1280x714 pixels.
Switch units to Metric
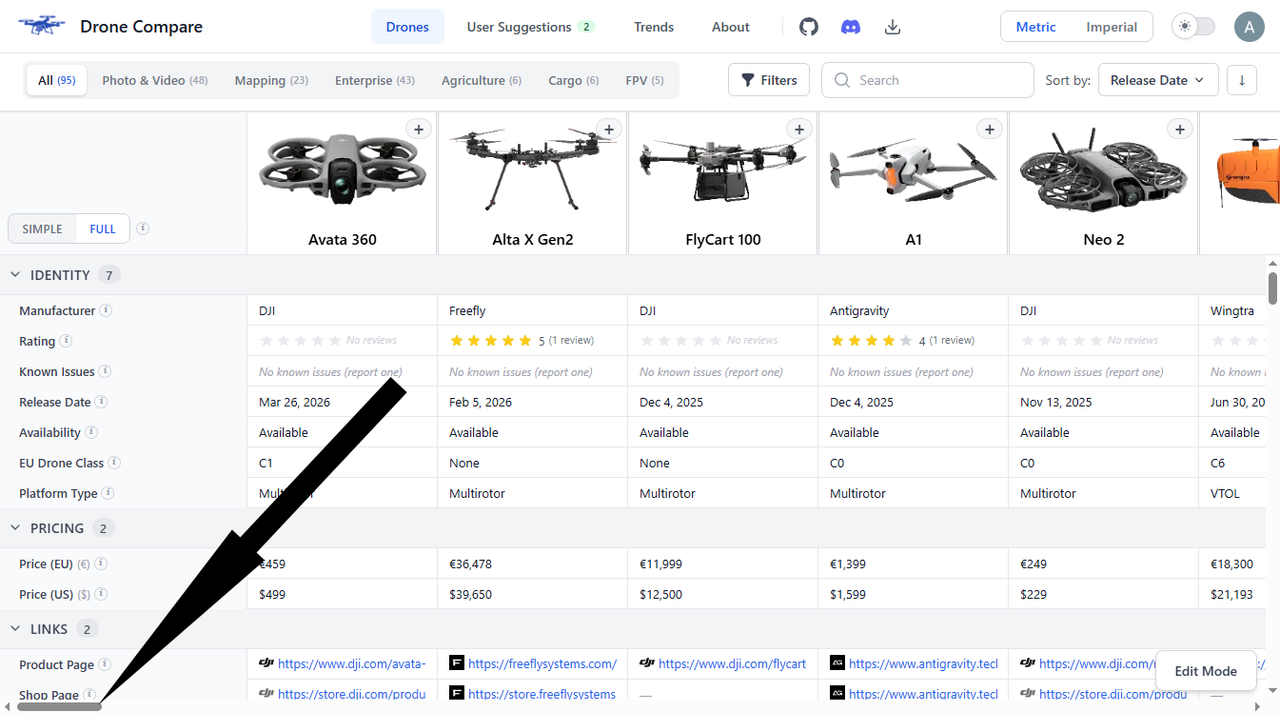1035,27
